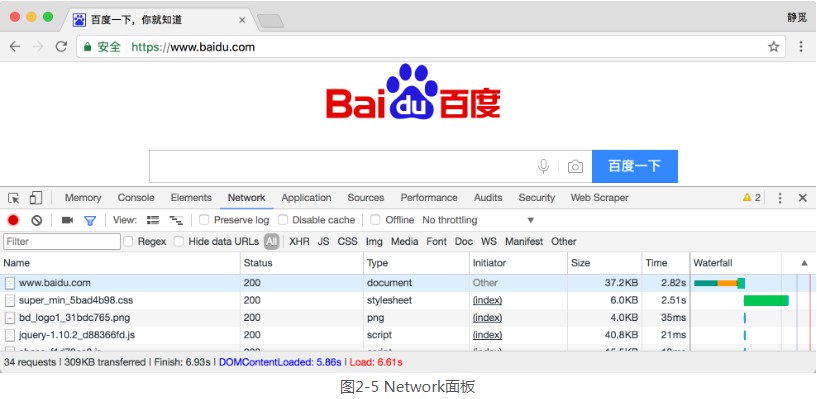Filter requests by XHR
The width and height of the screenshot is (817, 399).
tap(299, 242)
